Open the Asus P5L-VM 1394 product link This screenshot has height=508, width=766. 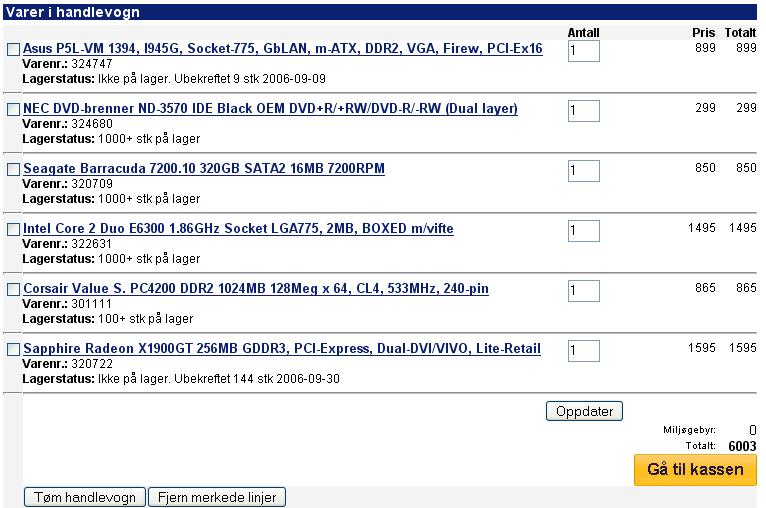coord(283,48)
